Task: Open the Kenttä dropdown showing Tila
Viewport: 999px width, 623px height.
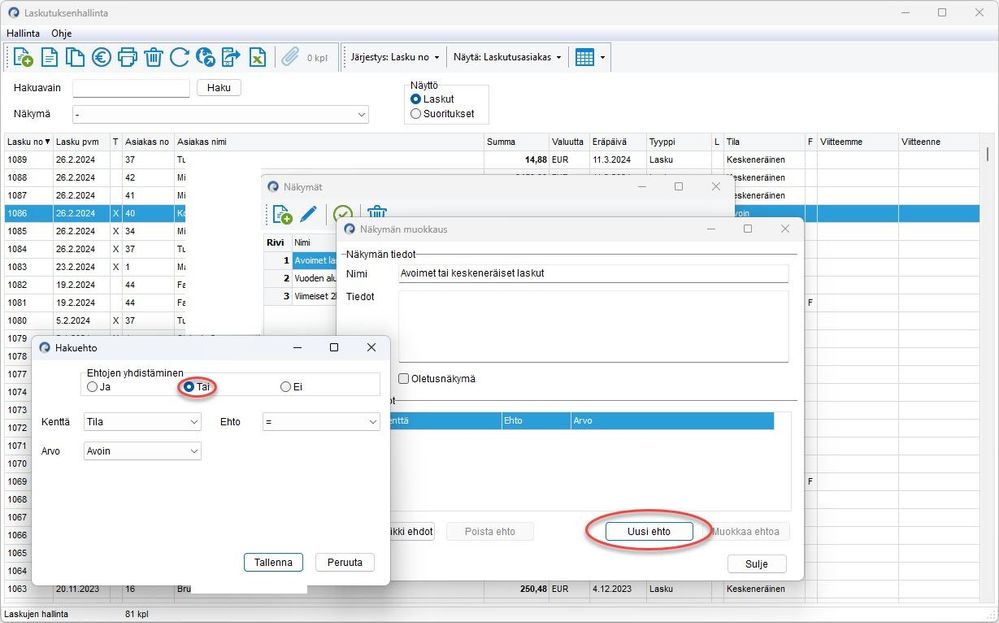Action: pos(143,422)
